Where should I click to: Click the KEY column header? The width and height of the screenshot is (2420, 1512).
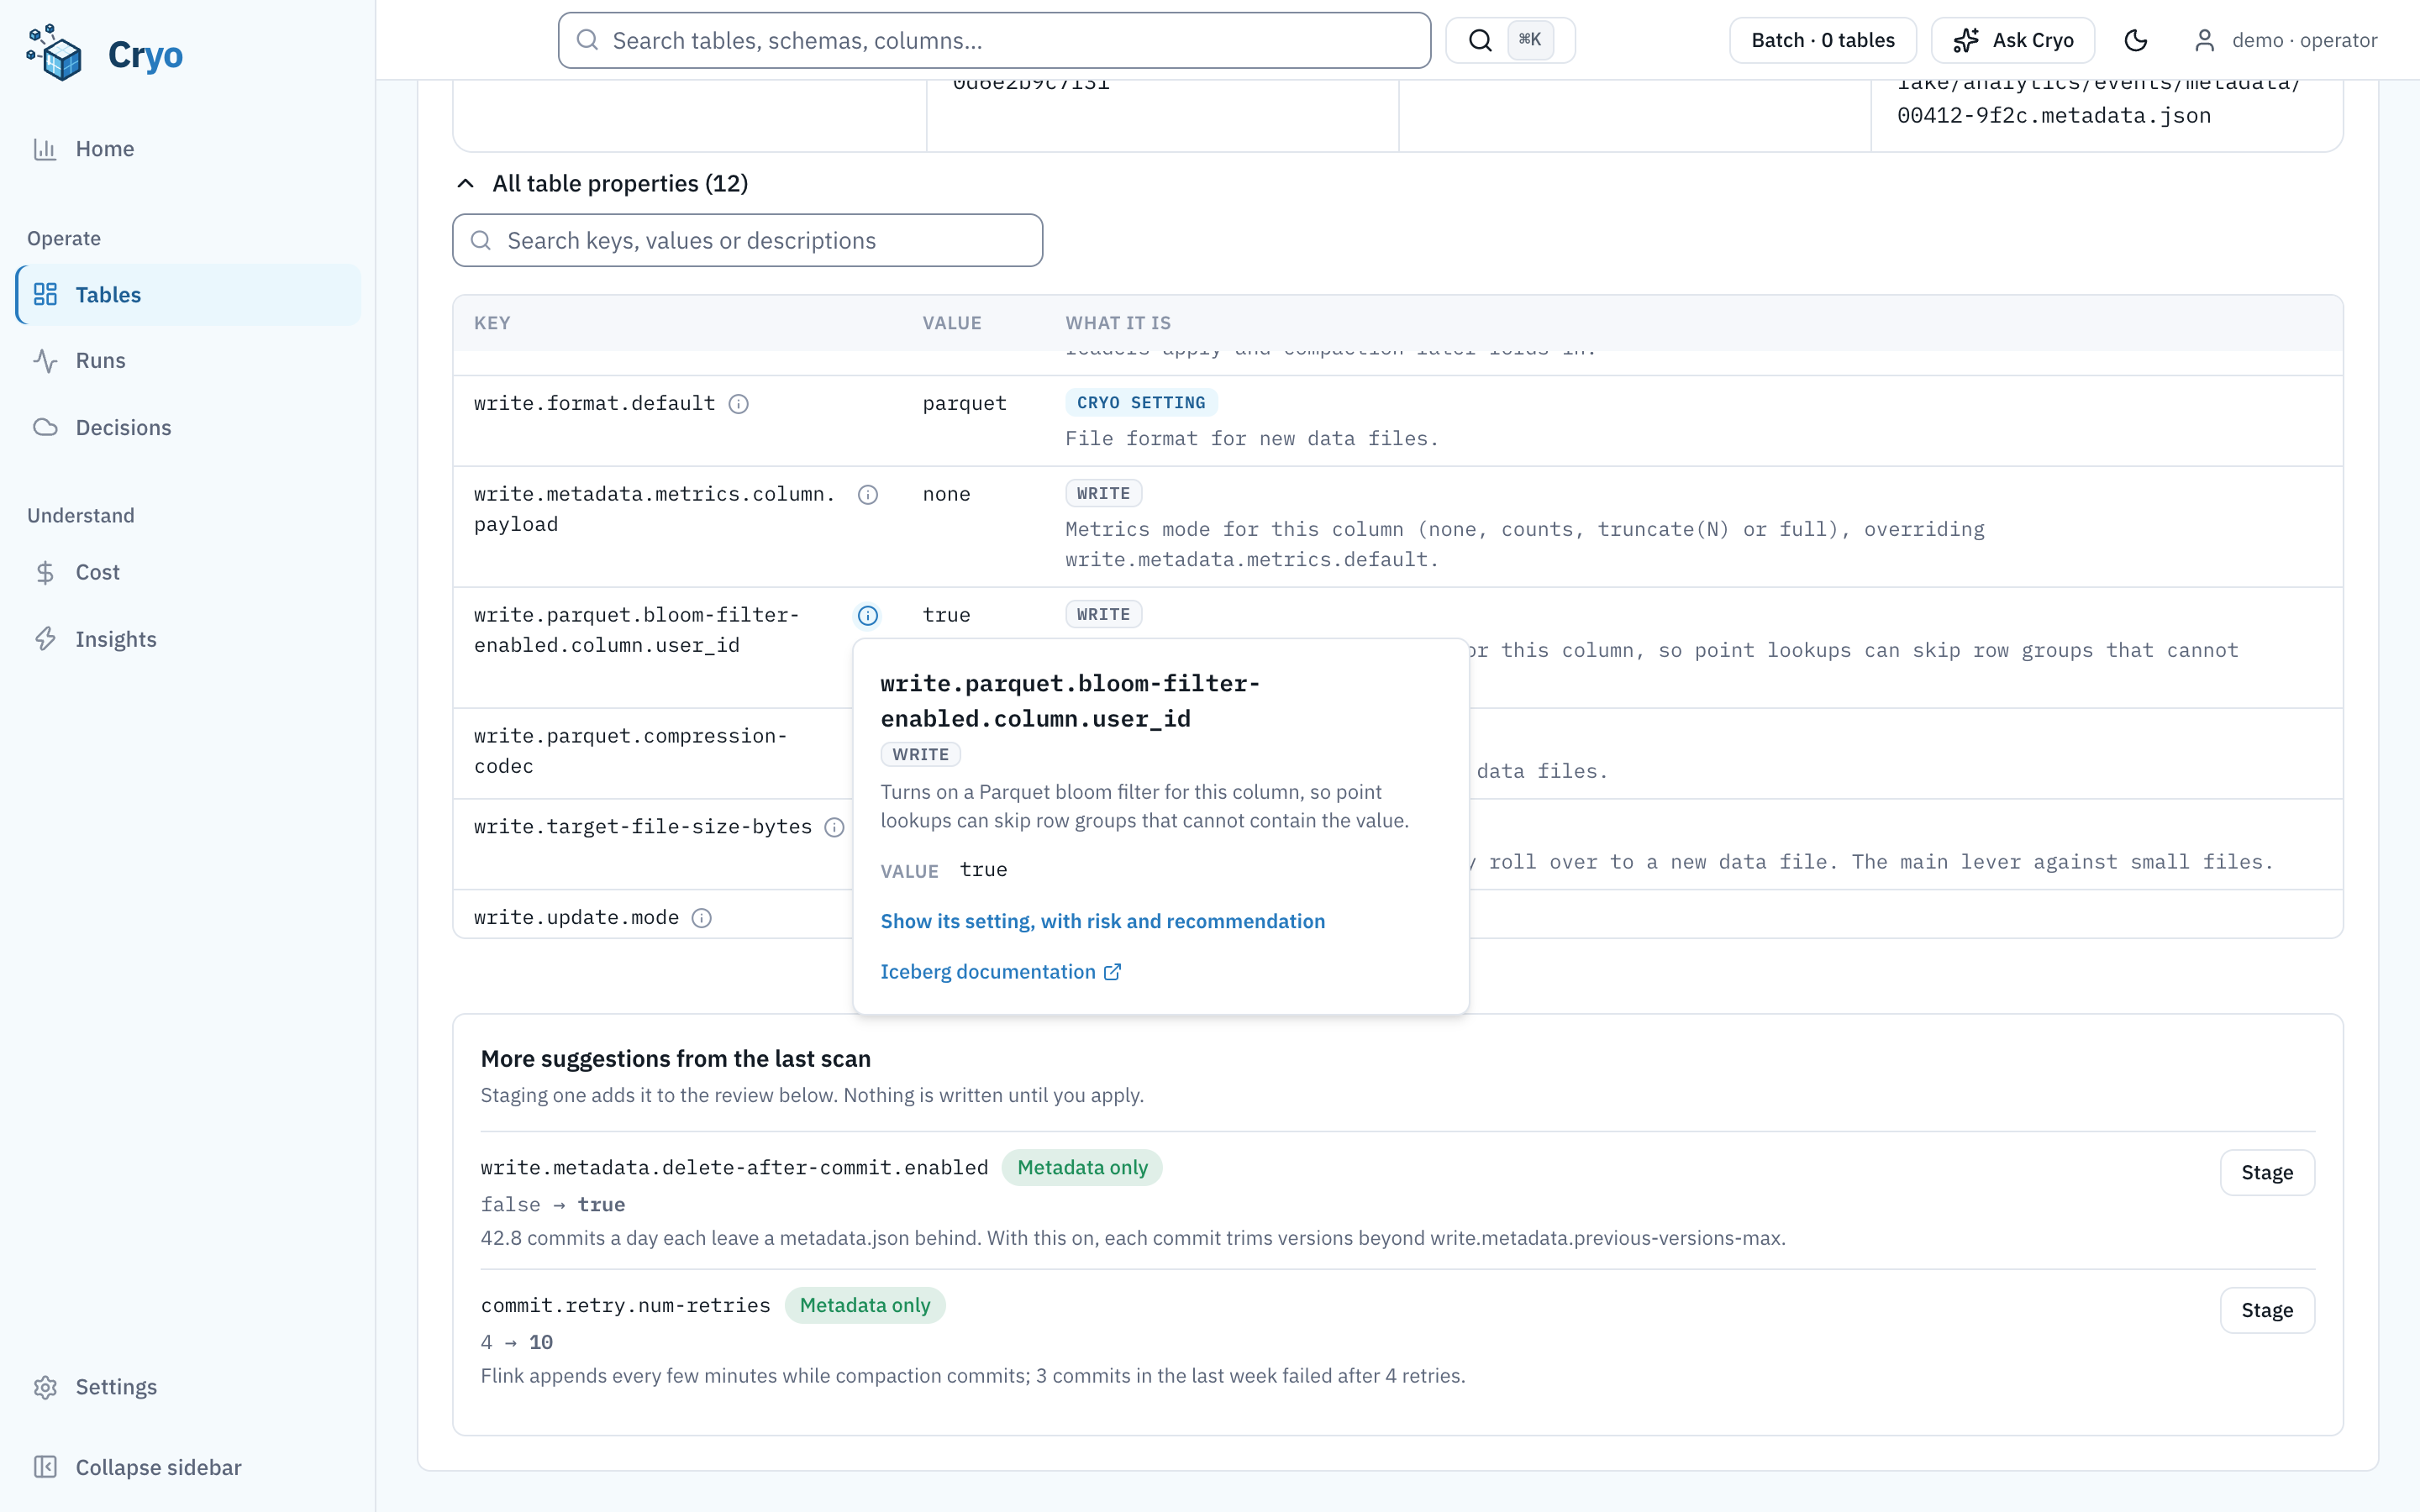tap(492, 323)
